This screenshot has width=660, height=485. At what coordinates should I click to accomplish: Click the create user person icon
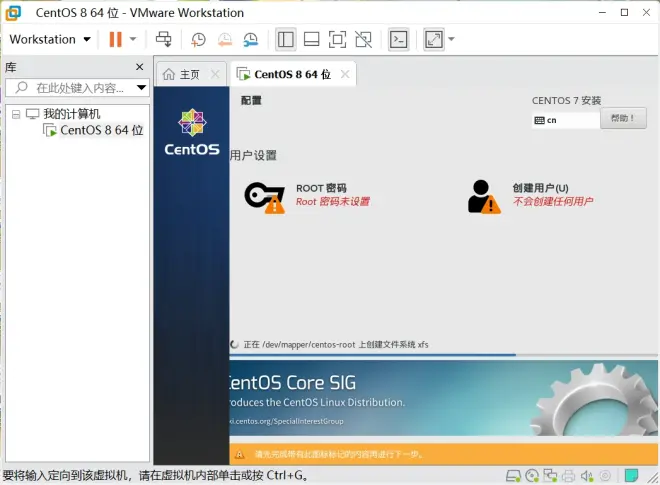pos(484,197)
